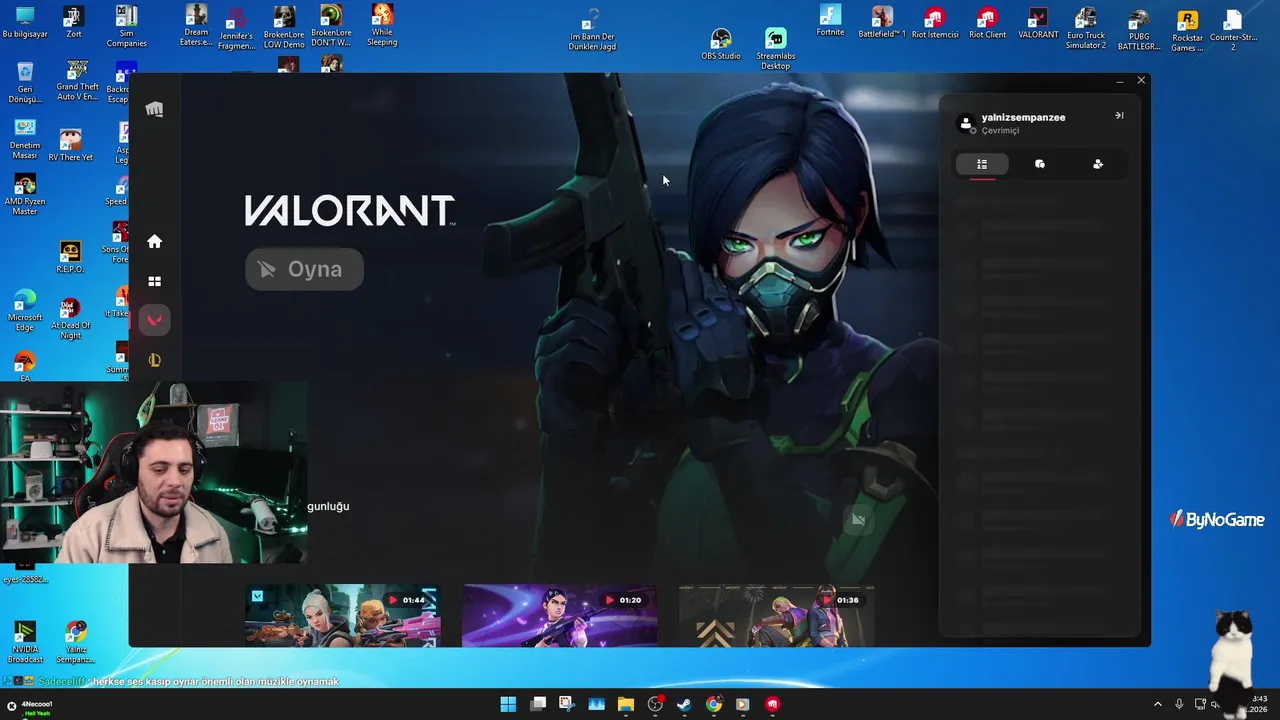1280x720 pixels.
Task: Open the BrokenLore DON'T W... shortcut
Action: pyautogui.click(x=331, y=26)
